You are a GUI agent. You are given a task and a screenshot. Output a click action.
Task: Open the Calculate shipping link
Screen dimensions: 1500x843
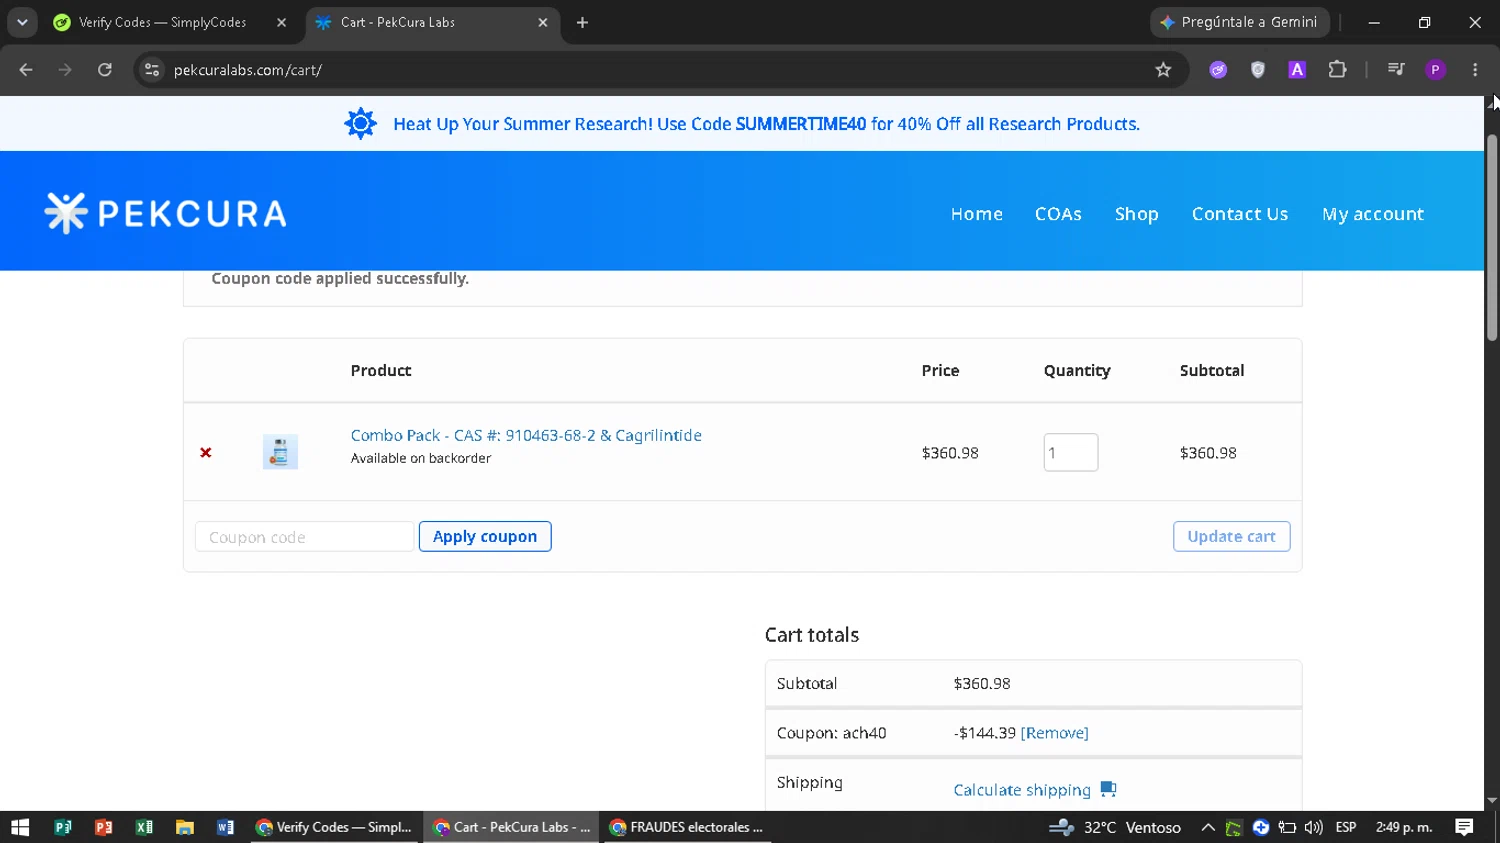[x=1022, y=790]
